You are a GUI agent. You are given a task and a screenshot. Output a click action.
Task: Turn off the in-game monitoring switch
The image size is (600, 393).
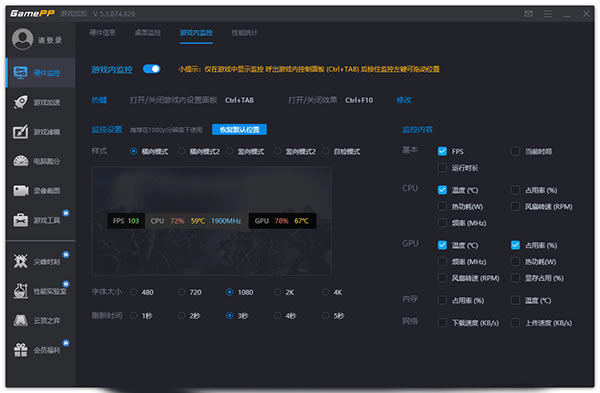click(x=152, y=69)
